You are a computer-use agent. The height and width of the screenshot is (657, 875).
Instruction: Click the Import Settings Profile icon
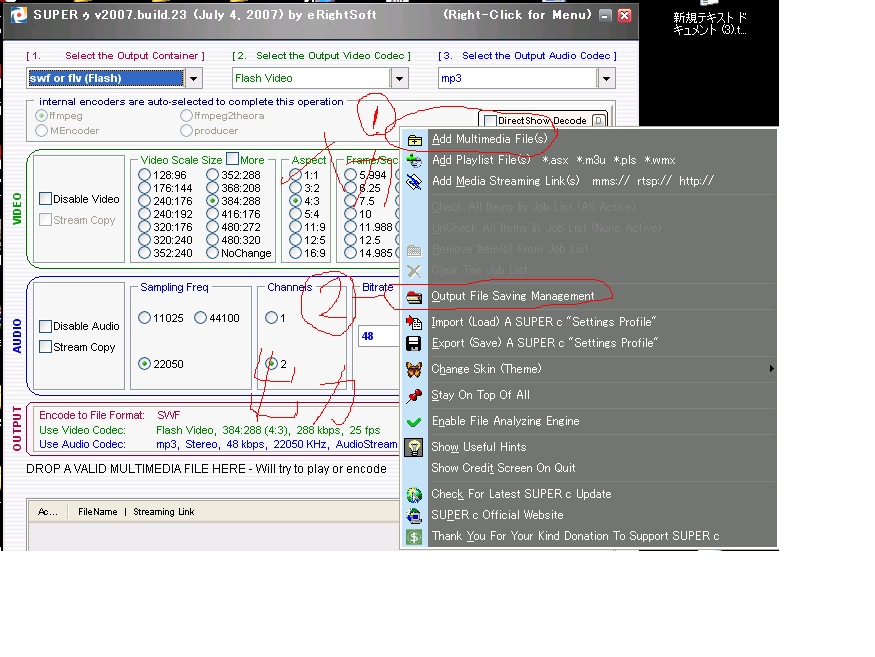[414, 323]
